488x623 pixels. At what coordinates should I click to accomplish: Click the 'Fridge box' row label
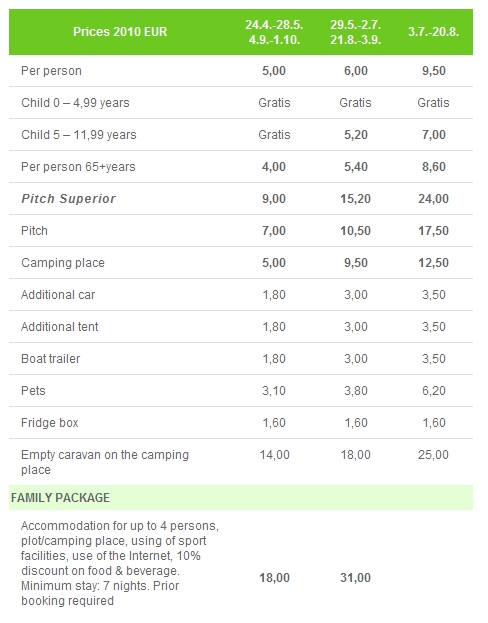coord(50,423)
